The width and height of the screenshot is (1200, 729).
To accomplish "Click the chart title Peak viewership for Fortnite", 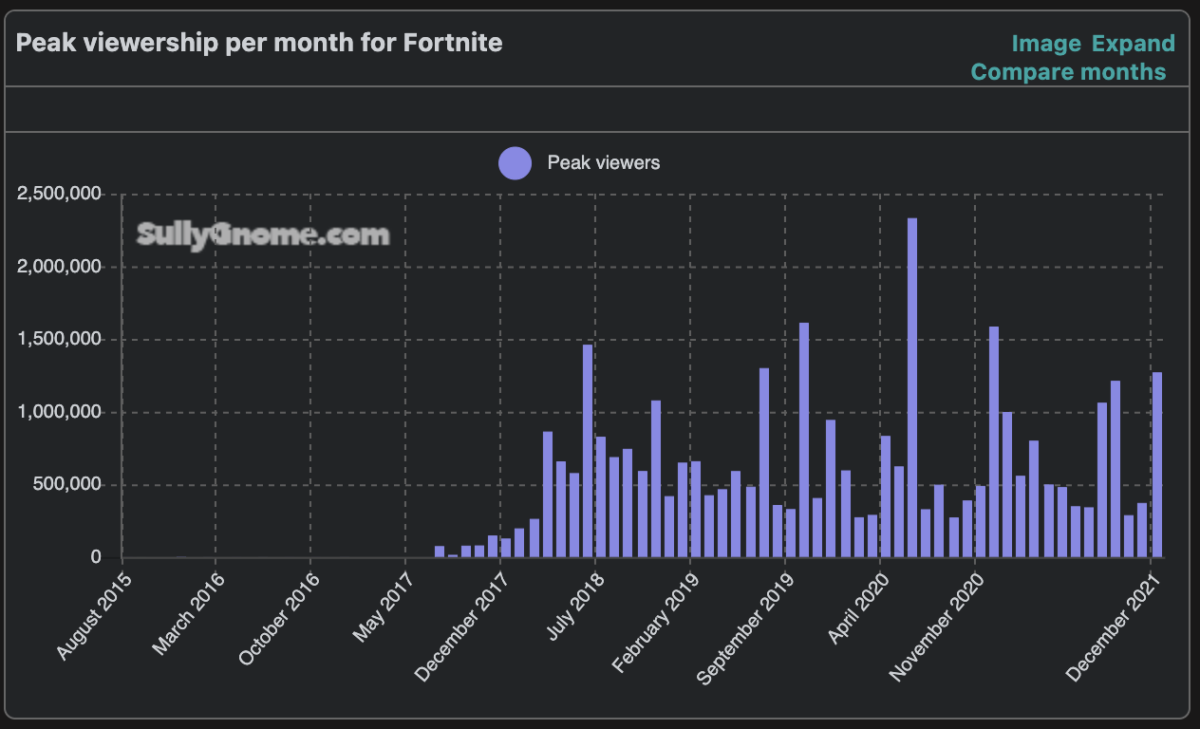I will [258, 42].
